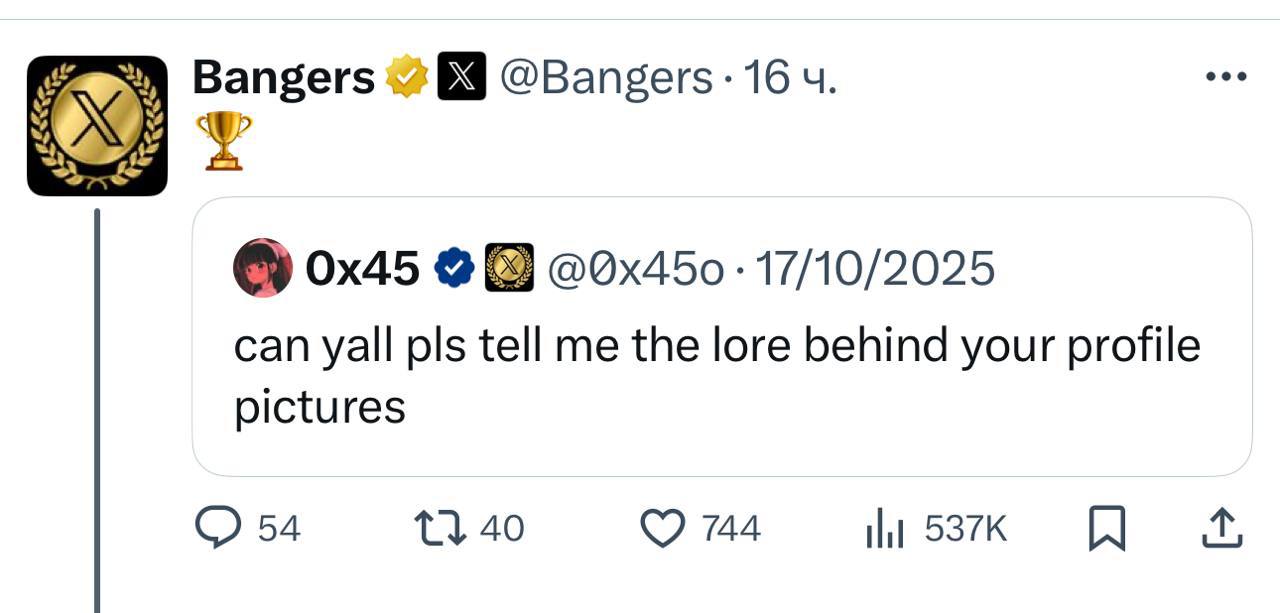Click the trophy emoji in the post
The width and height of the screenshot is (1280, 613).
[x=222, y=141]
